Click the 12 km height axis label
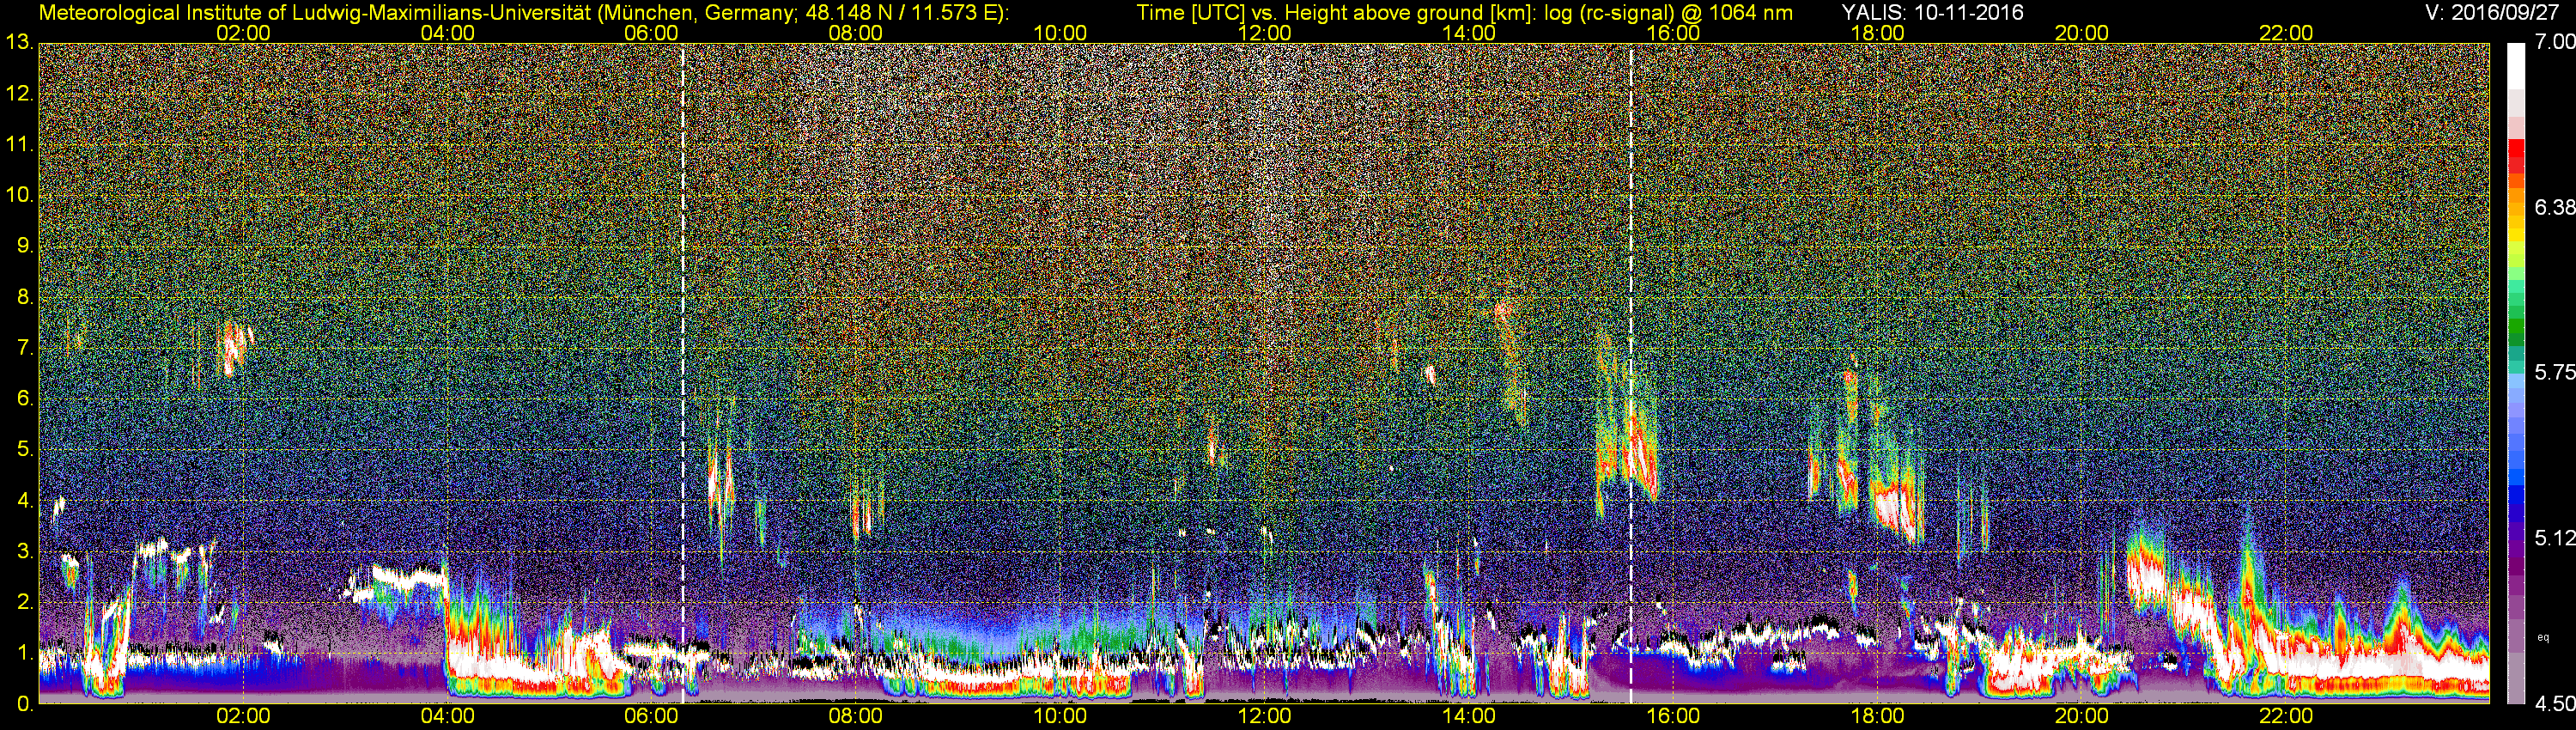Viewport: 2576px width, 730px height. (x=19, y=94)
